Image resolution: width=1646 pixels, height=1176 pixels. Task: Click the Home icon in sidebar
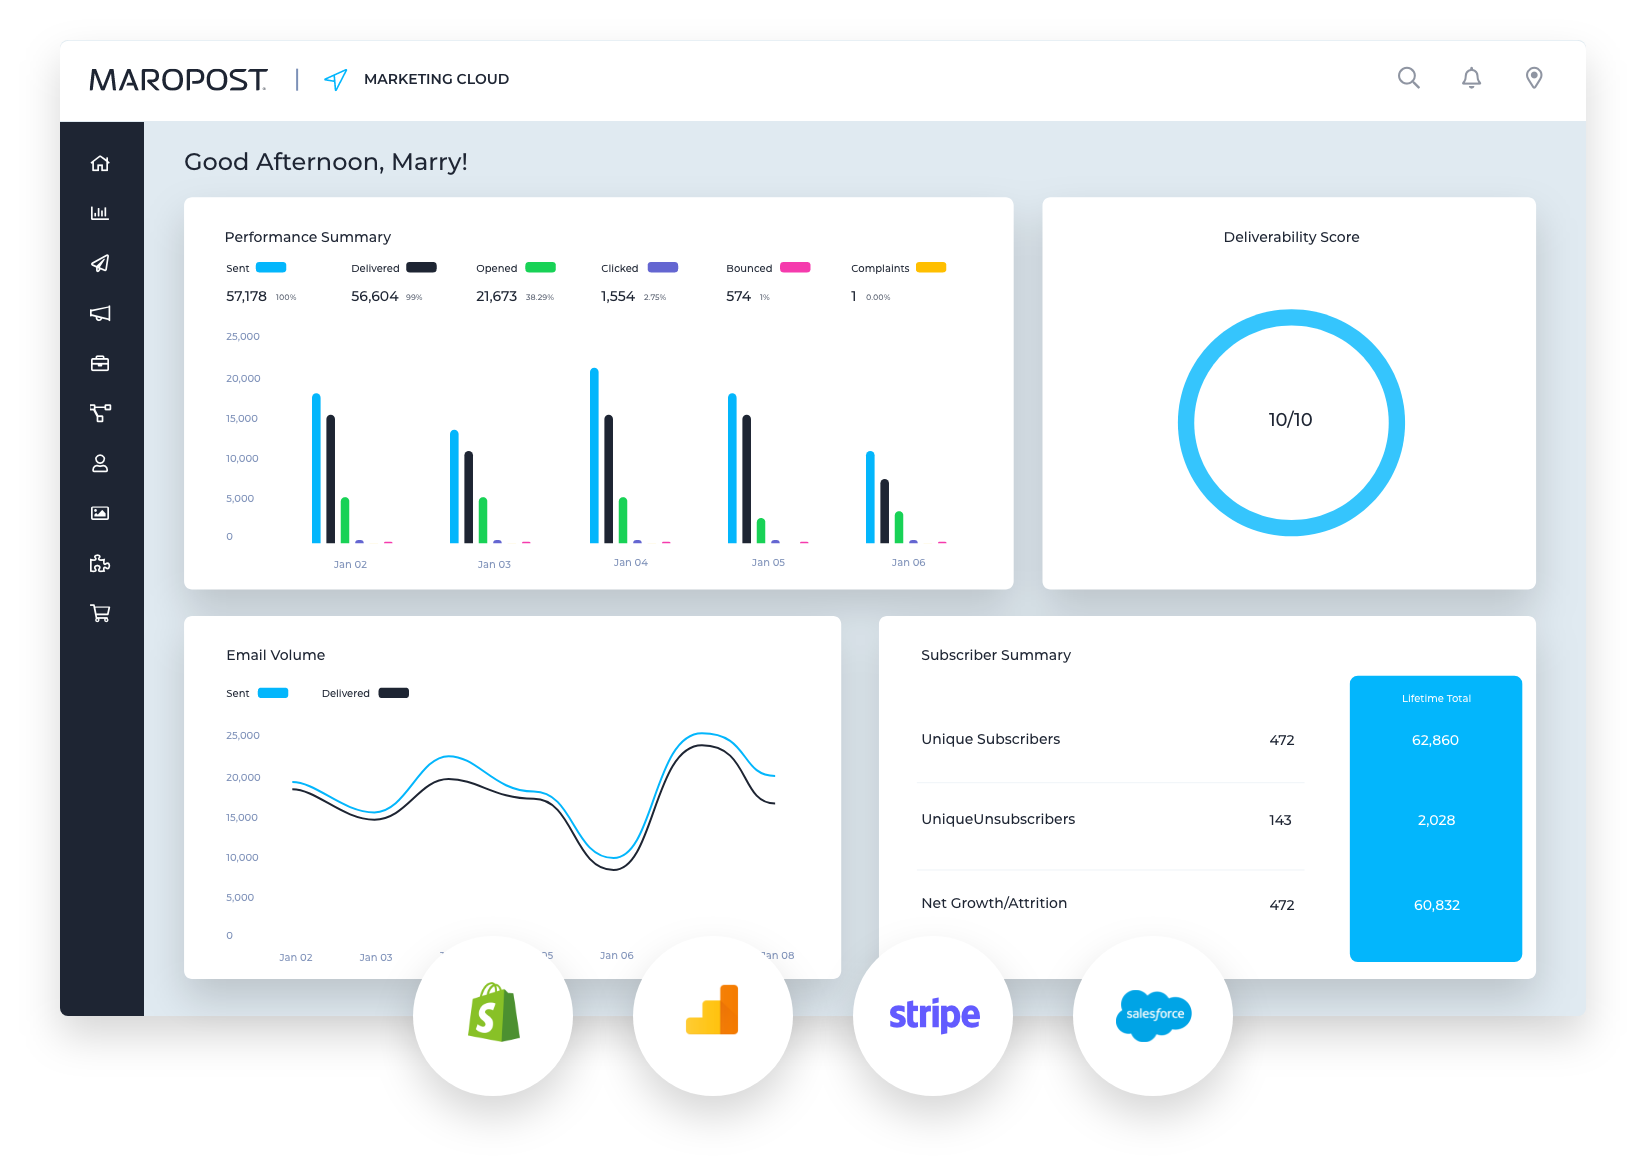[x=100, y=163]
